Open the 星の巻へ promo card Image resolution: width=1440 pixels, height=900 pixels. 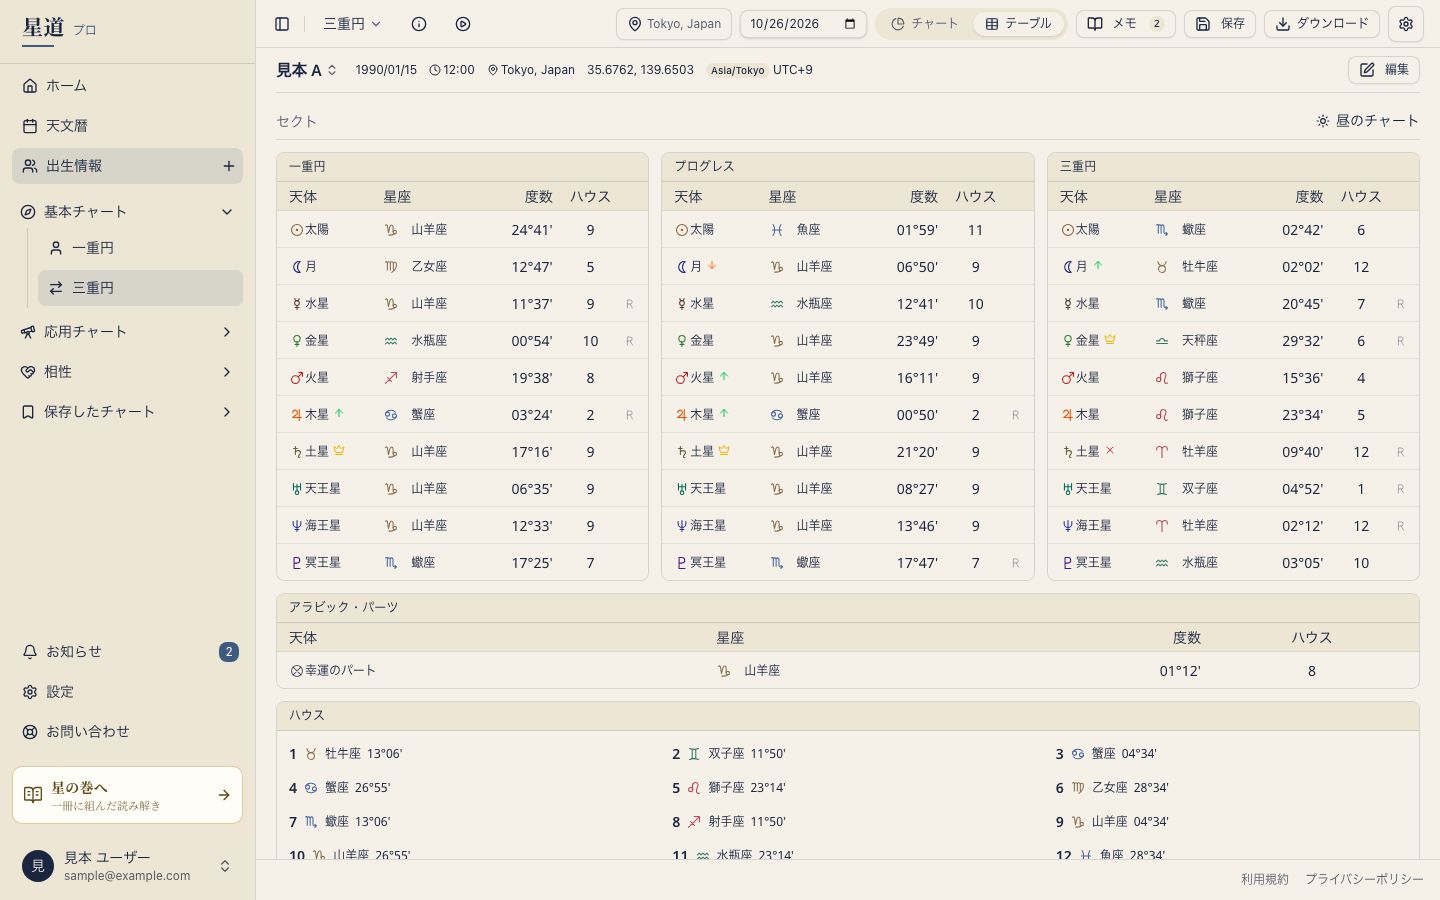pos(127,795)
